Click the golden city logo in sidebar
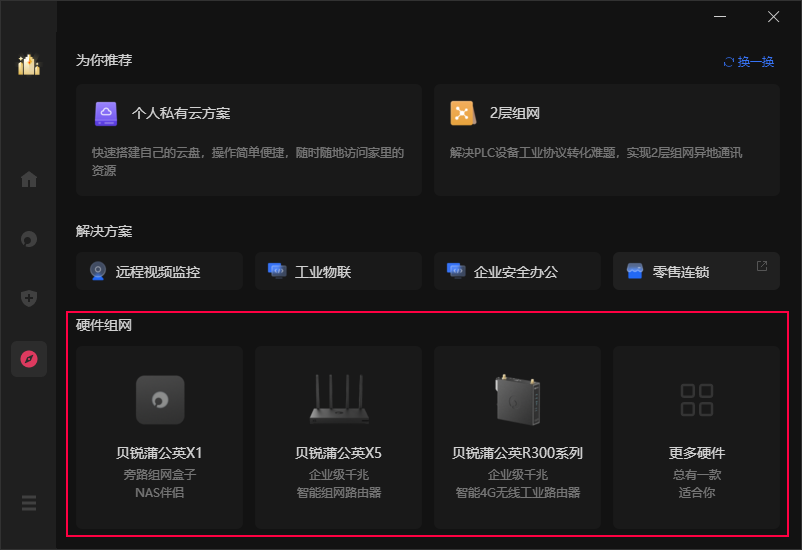802x550 pixels. [29, 64]
